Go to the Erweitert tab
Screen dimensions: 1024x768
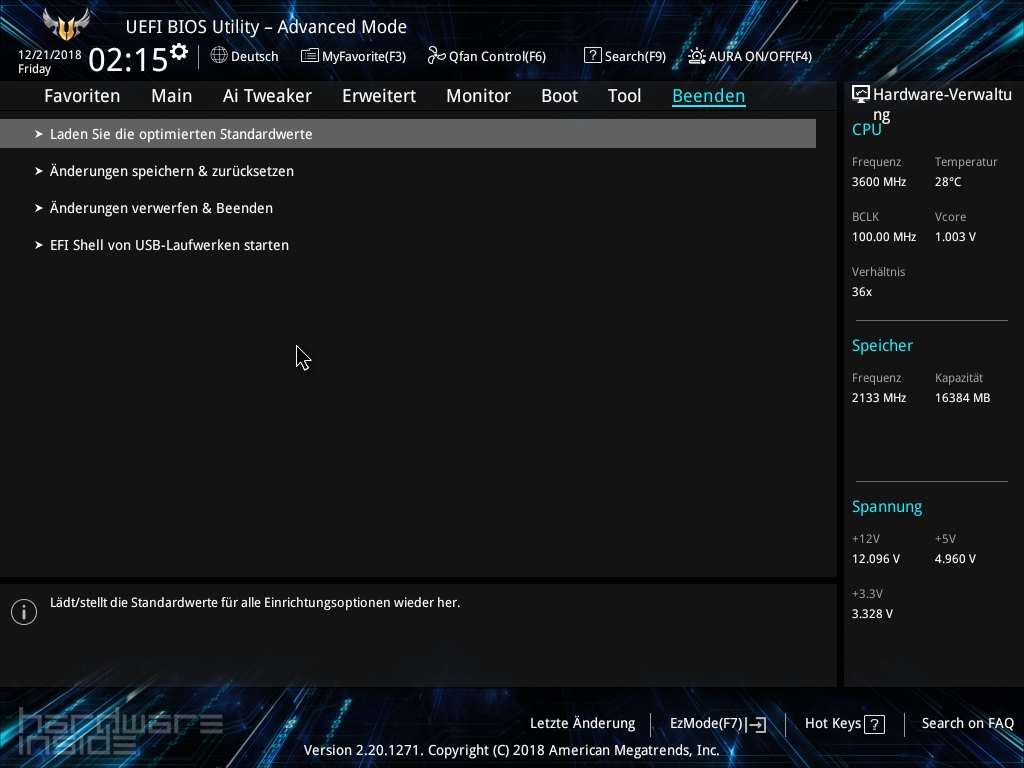pos(379,96)
